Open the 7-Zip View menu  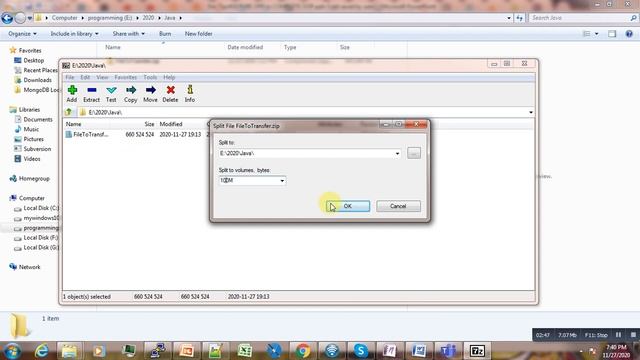pyautogui.click(x=102, y=77)
